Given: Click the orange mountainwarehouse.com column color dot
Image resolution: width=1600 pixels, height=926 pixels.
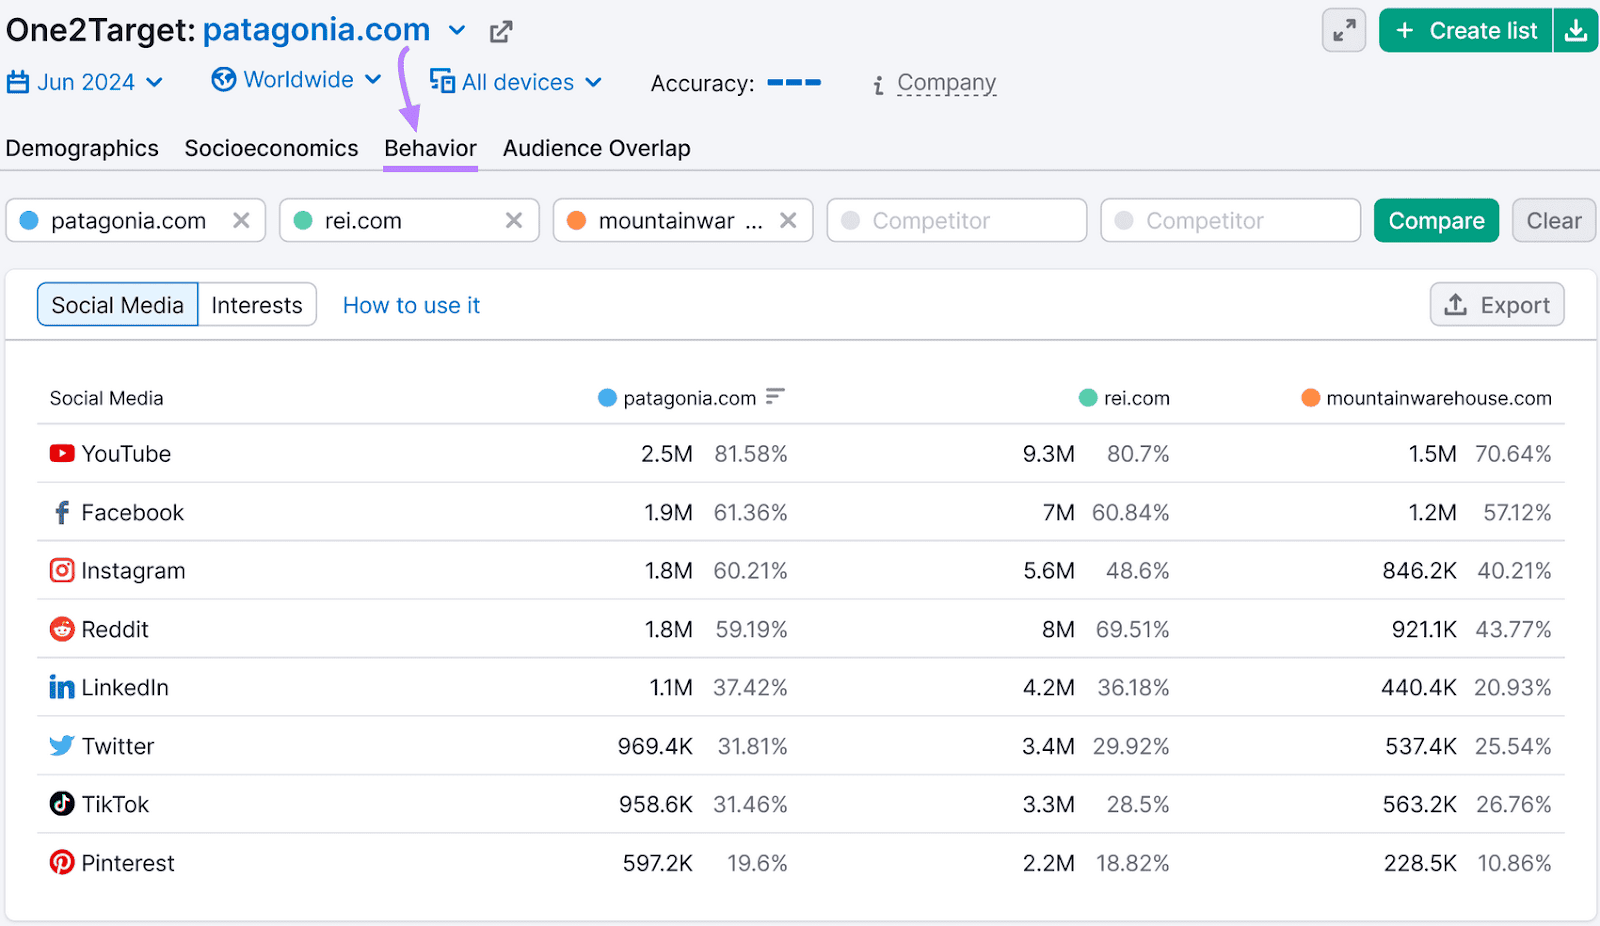Looking at the screenshot, I should pyautogui.click(x=1310, y=398).
